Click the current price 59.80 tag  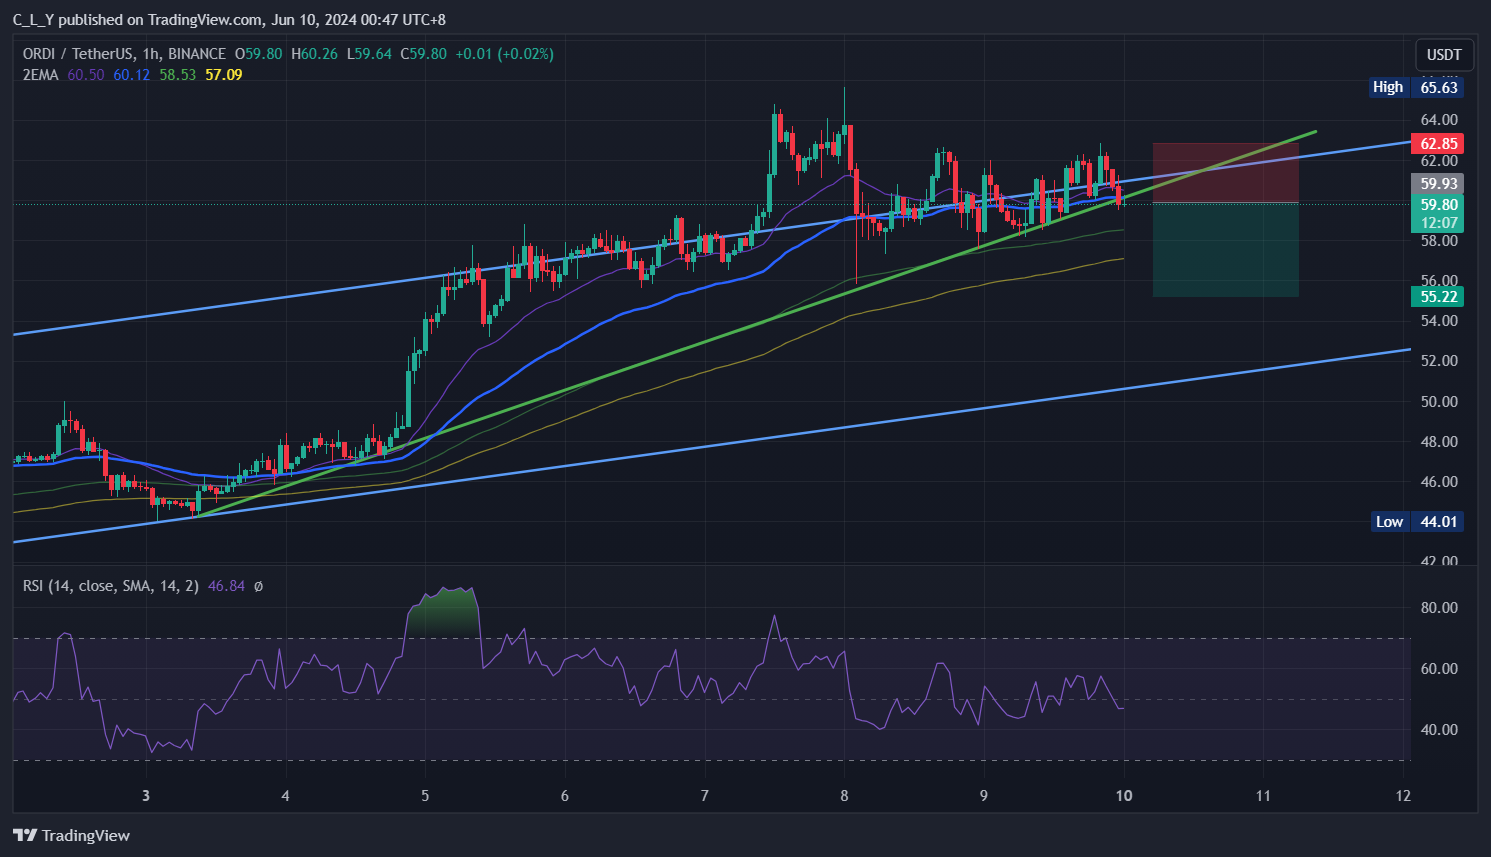point(1437,205)
